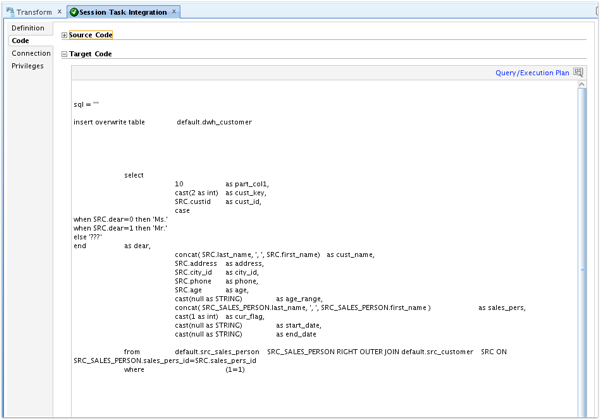Click the 'as sales_pers,' alias
The height and width of the screenshot is (420, 600).
(502, 308)
